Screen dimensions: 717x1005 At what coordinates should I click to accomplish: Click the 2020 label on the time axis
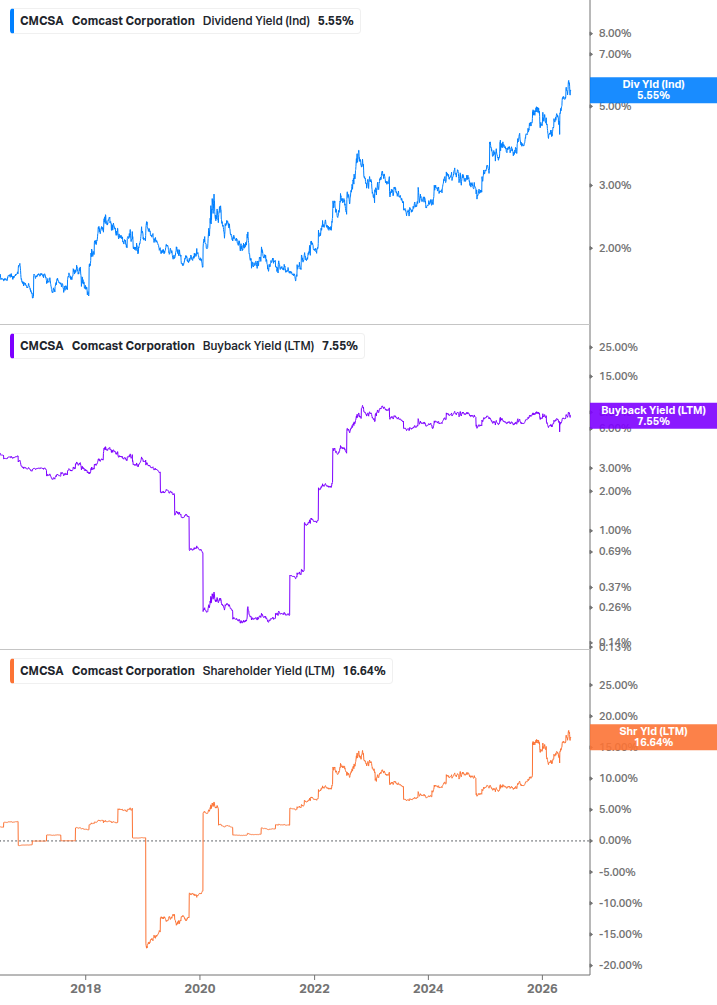(x=200, y=988)
